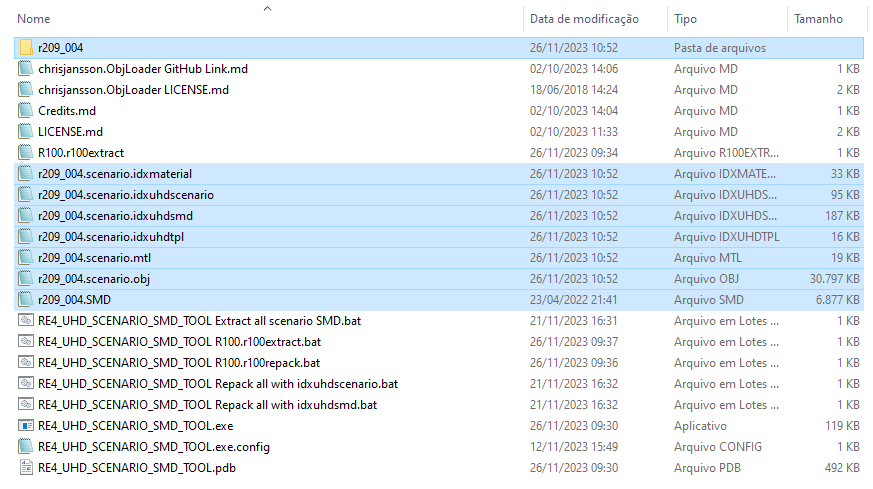Select r209_004.scenario.idxuhdtpl file name
This screenshot has height=489, width=873.
tap(111, 237)
